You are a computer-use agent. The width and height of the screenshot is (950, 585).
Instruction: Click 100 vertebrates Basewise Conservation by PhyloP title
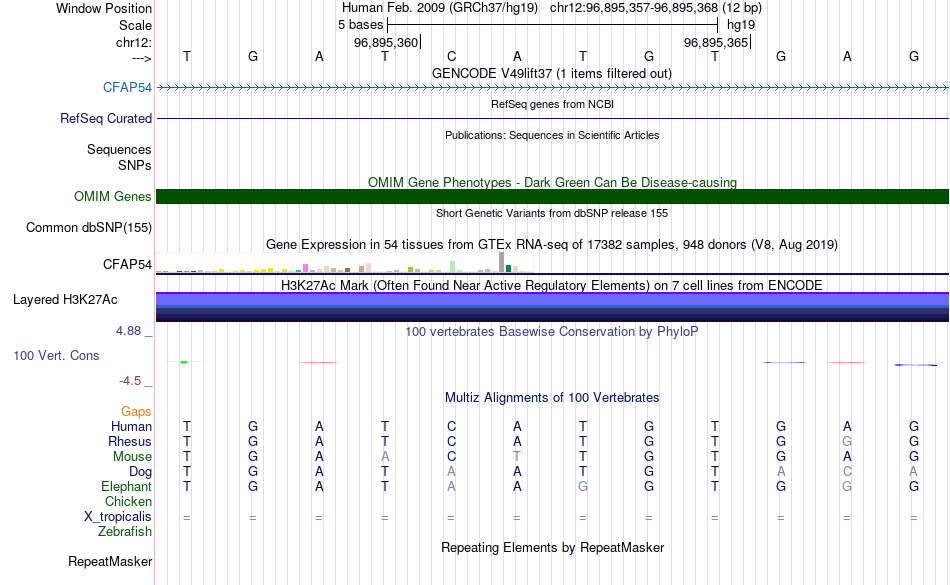coord(552,331)
